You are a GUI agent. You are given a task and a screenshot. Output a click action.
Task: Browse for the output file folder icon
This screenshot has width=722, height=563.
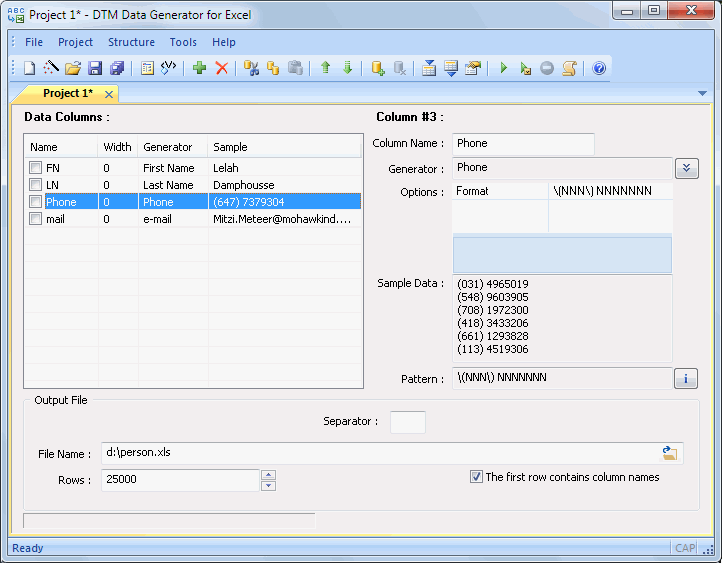[670, 453]
